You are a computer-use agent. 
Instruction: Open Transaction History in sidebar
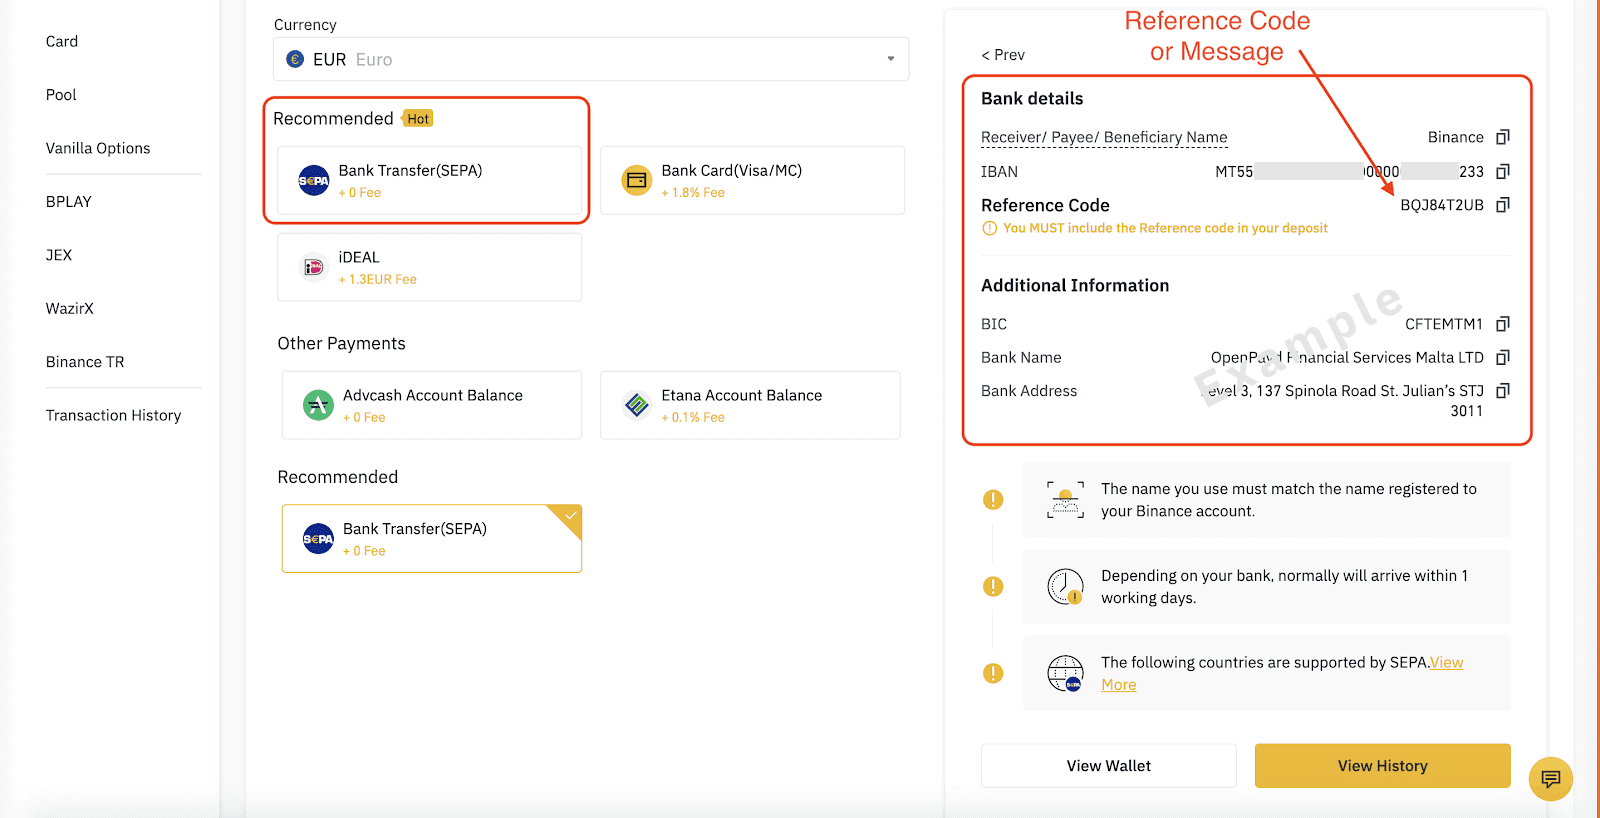point(113,415)
